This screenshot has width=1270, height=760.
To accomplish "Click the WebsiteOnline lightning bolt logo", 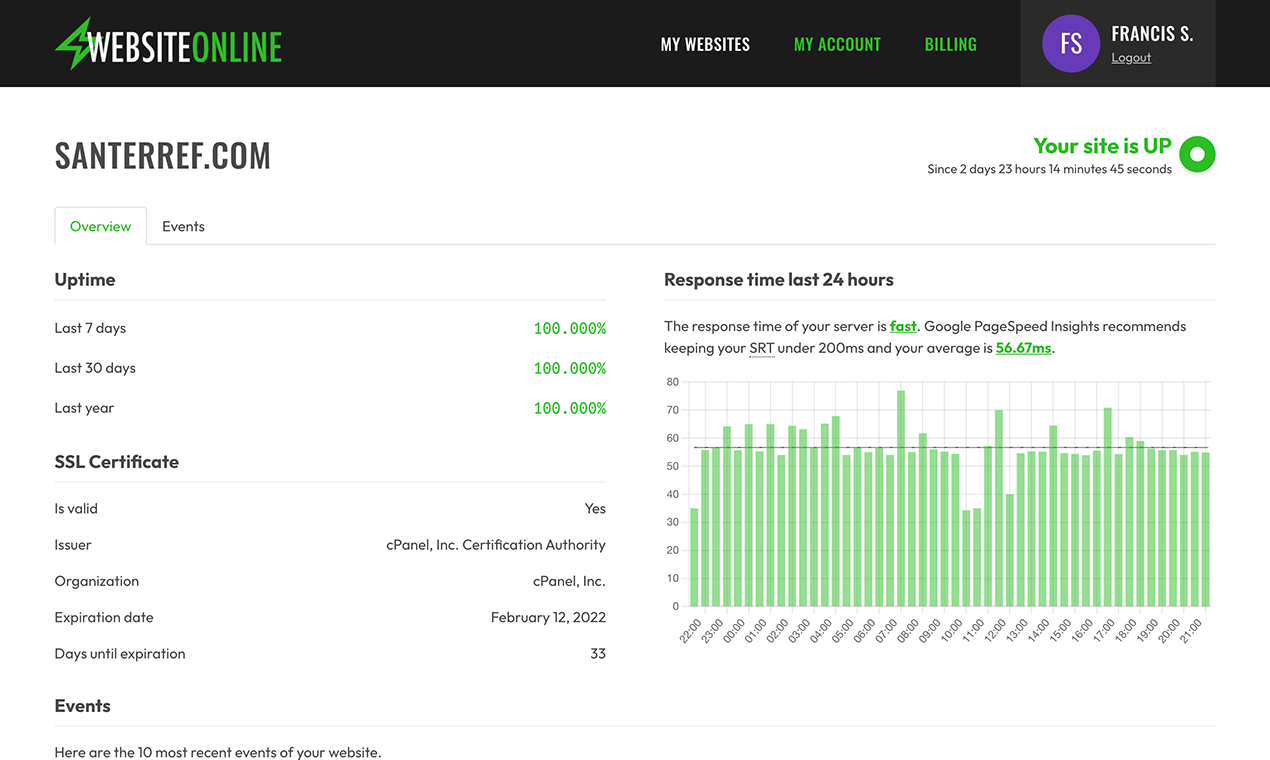I will pos(168,44).
